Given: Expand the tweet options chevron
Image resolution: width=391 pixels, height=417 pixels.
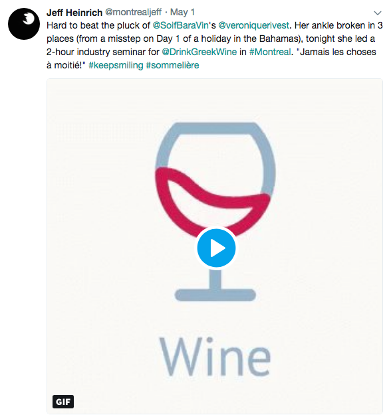Looking at the screenshot, I should click(377, 13).
